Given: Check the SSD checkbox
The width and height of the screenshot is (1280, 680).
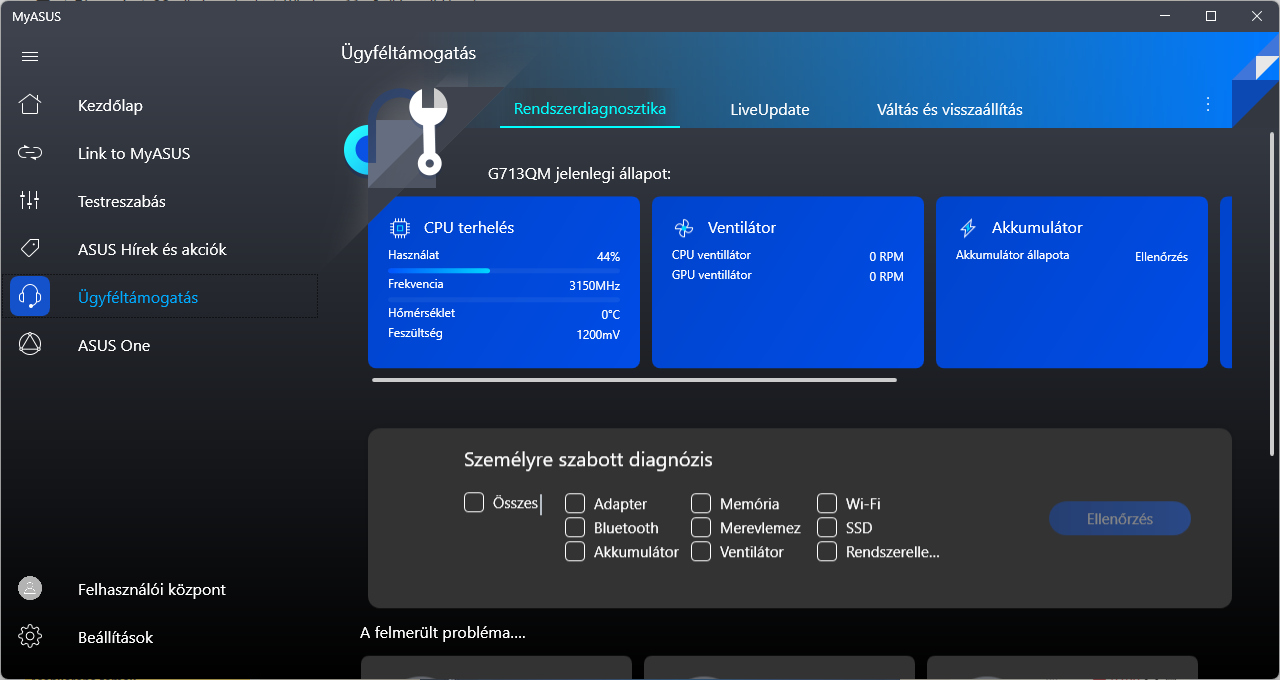Looking at the screenshot, I should [x=827, y=527].
